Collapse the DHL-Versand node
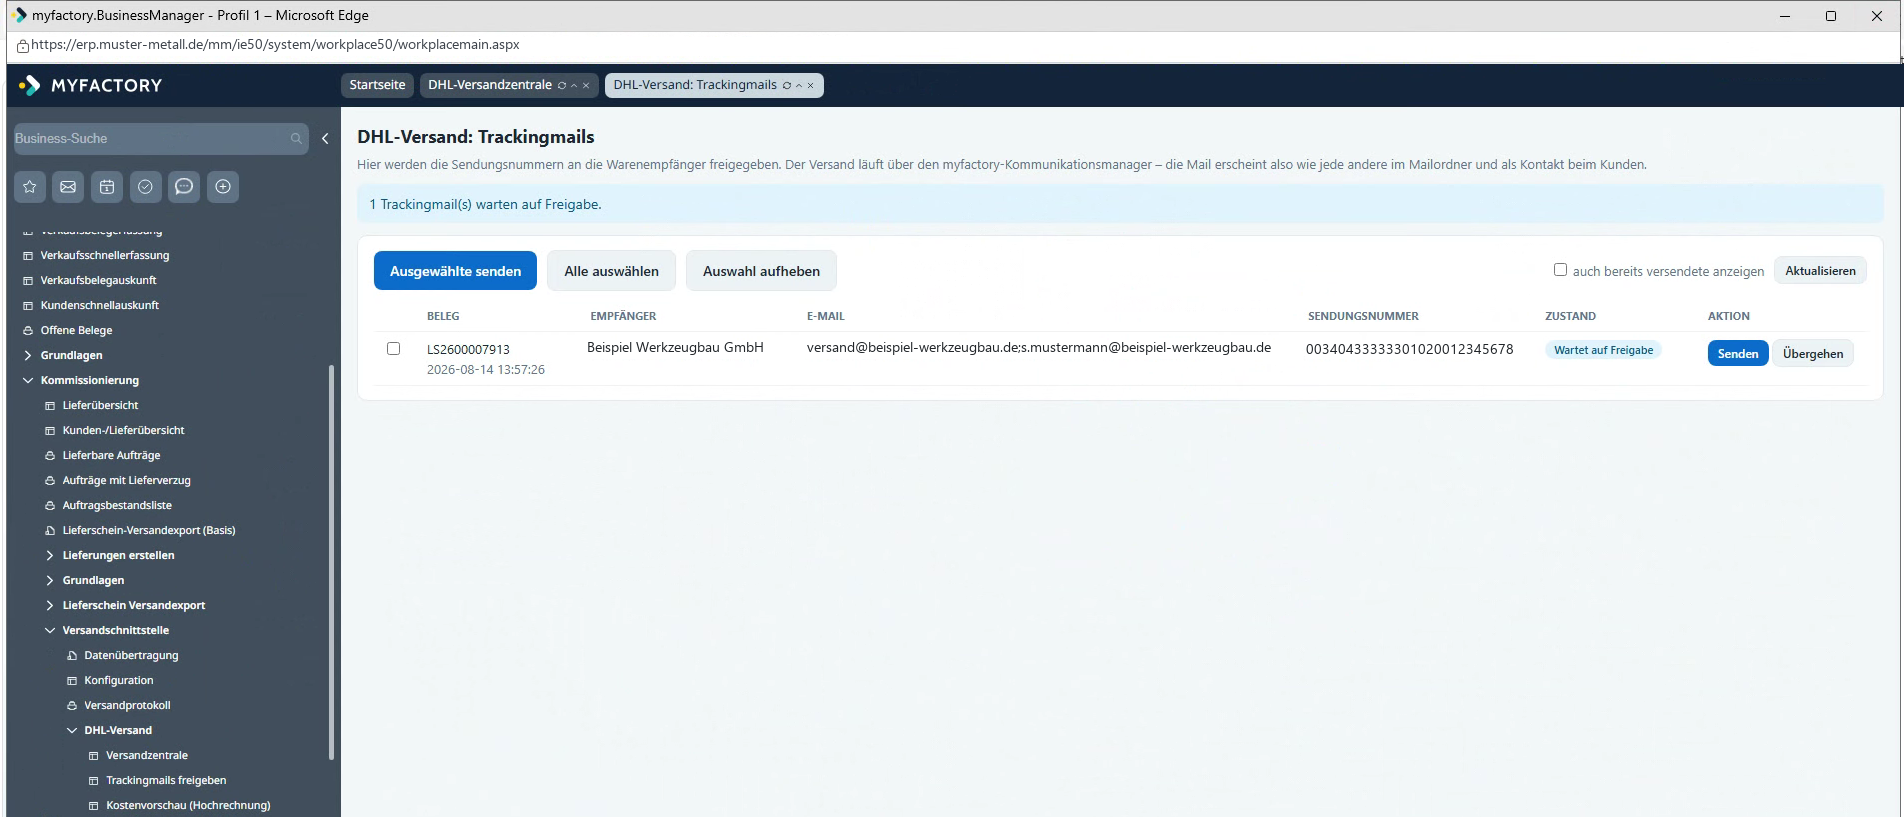1904x817 pixels. pyautogui.click(x=72, y=730)
